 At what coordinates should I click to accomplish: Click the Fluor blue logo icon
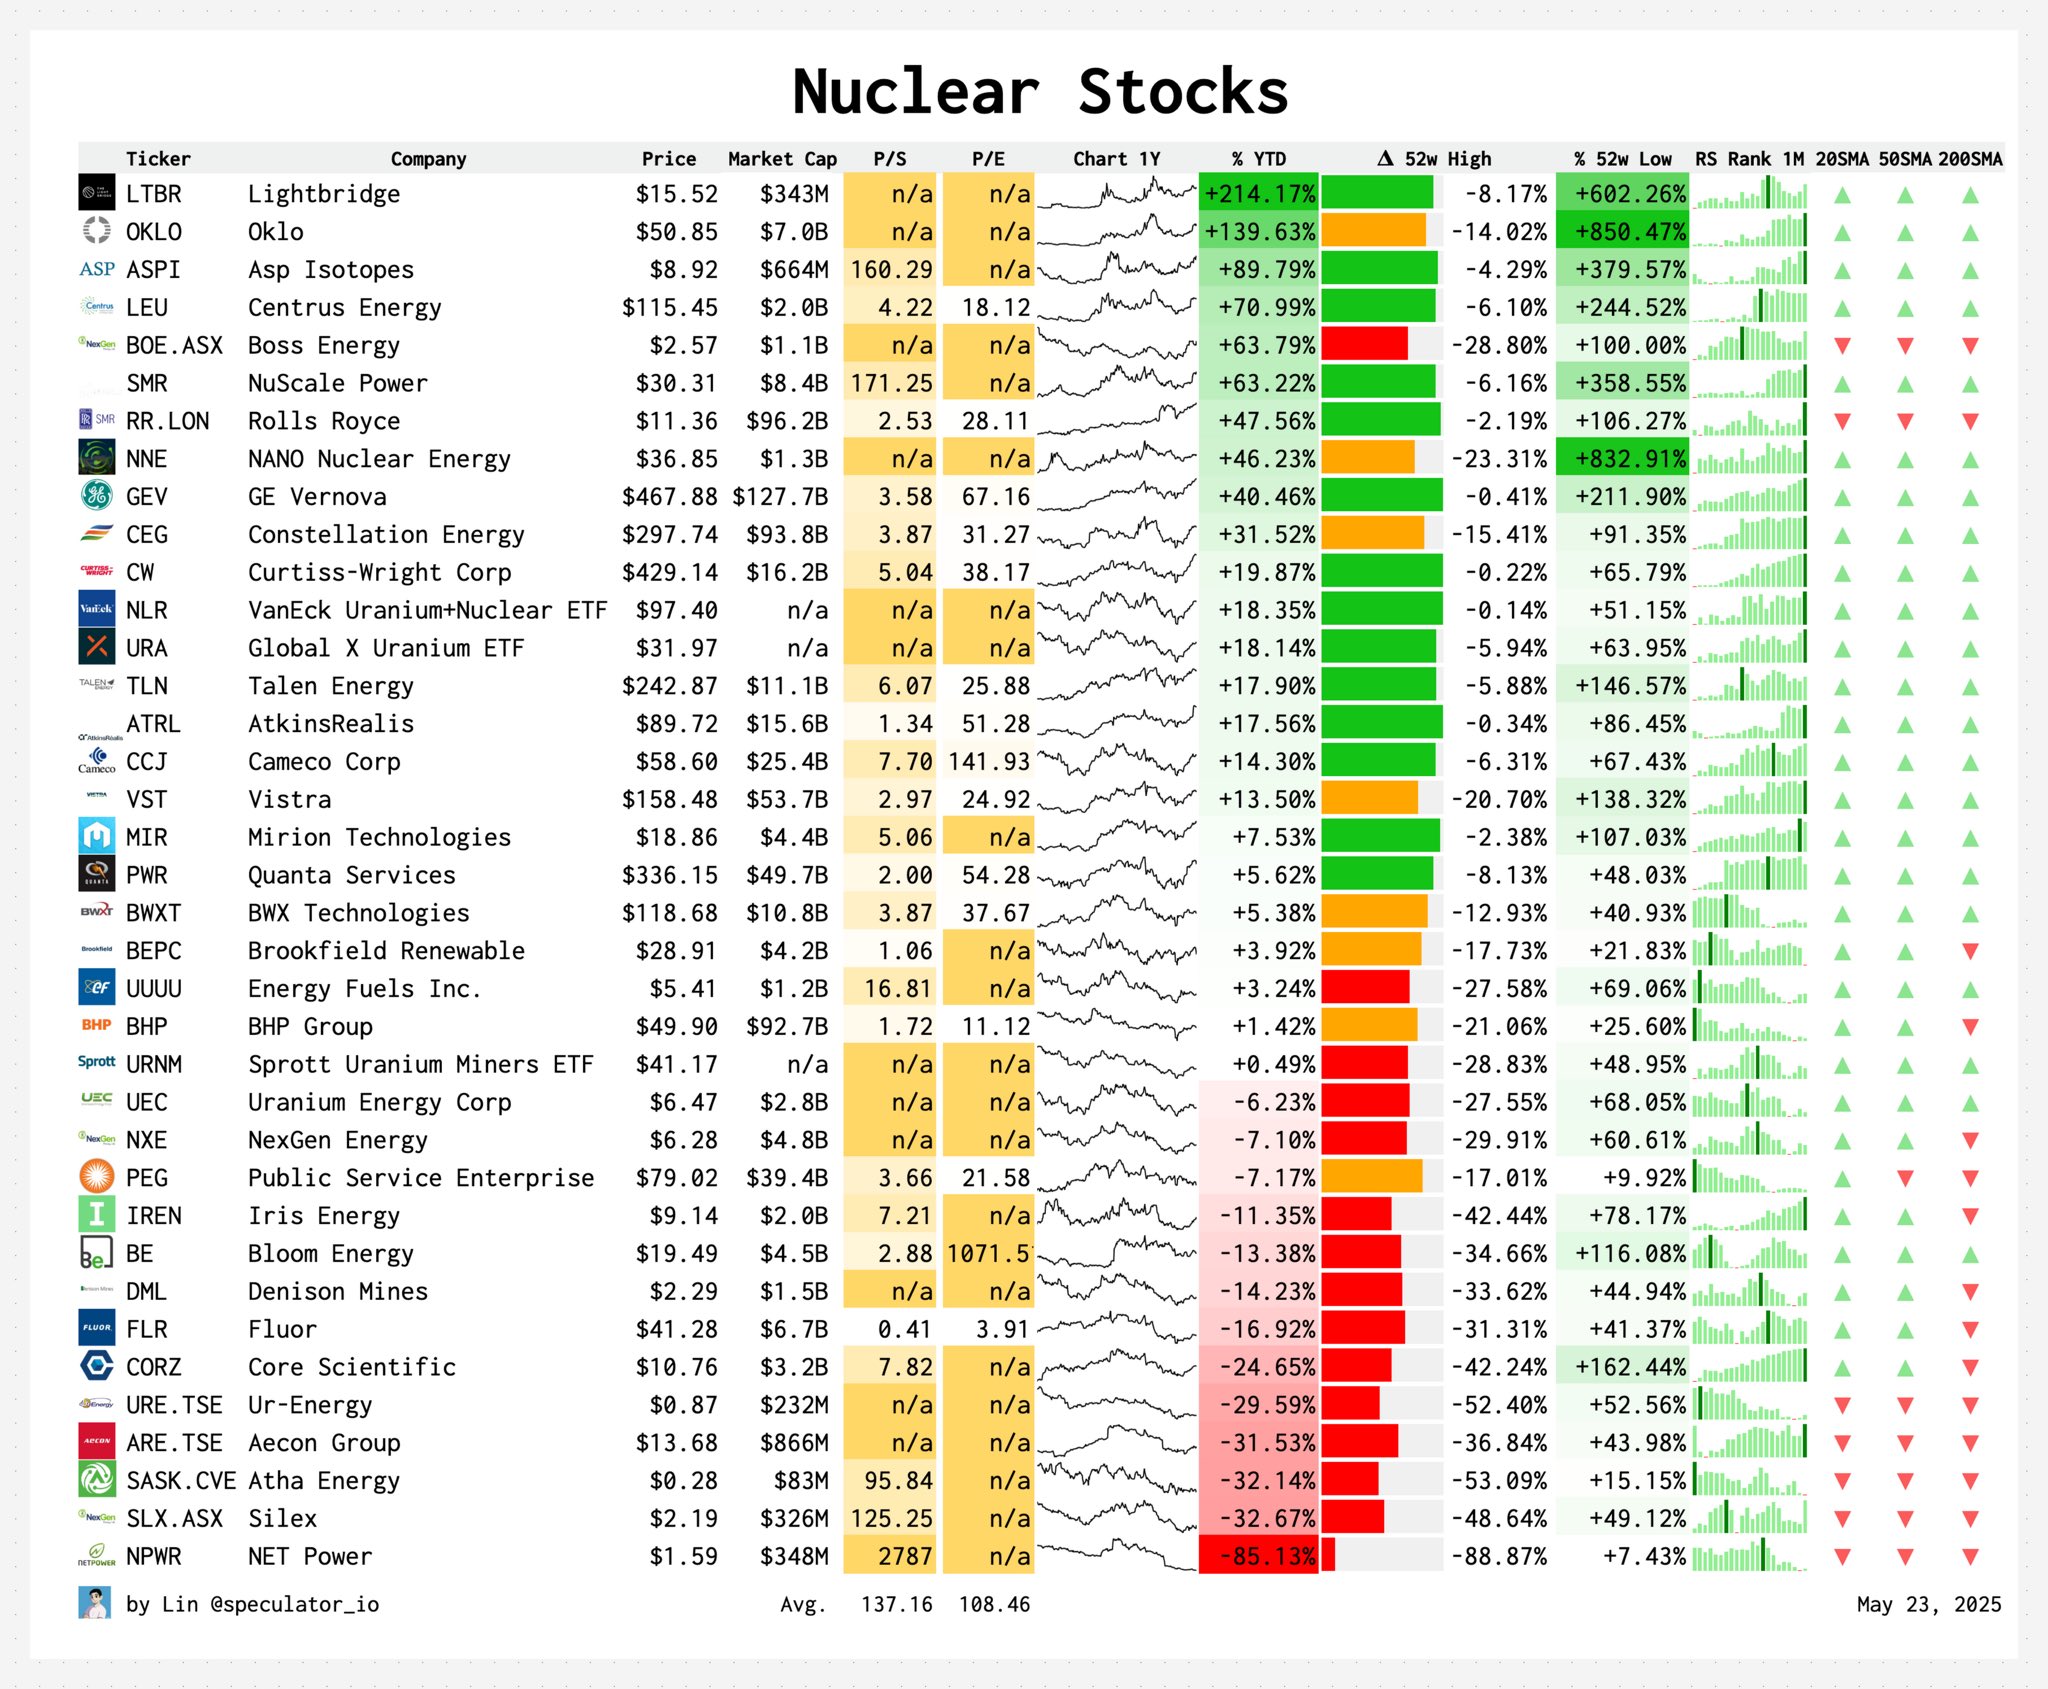97,1328
